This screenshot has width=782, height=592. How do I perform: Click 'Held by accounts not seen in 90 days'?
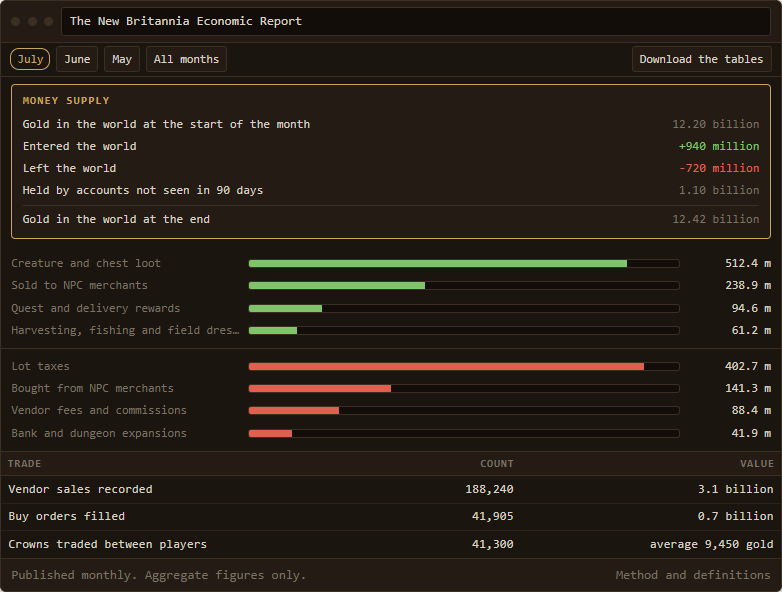click(x=143, y=190)
